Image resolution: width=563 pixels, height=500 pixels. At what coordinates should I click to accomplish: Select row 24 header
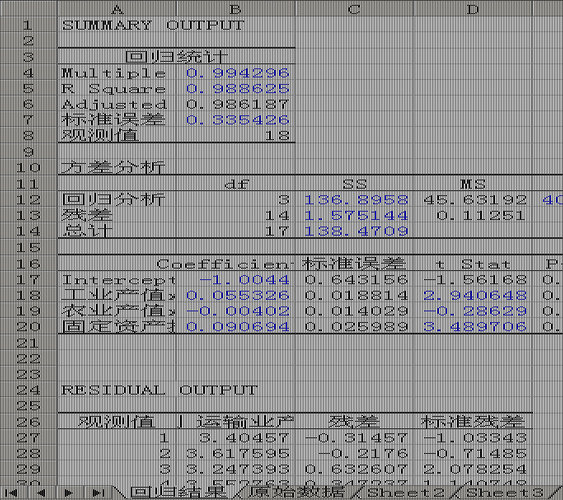(28, 389)
